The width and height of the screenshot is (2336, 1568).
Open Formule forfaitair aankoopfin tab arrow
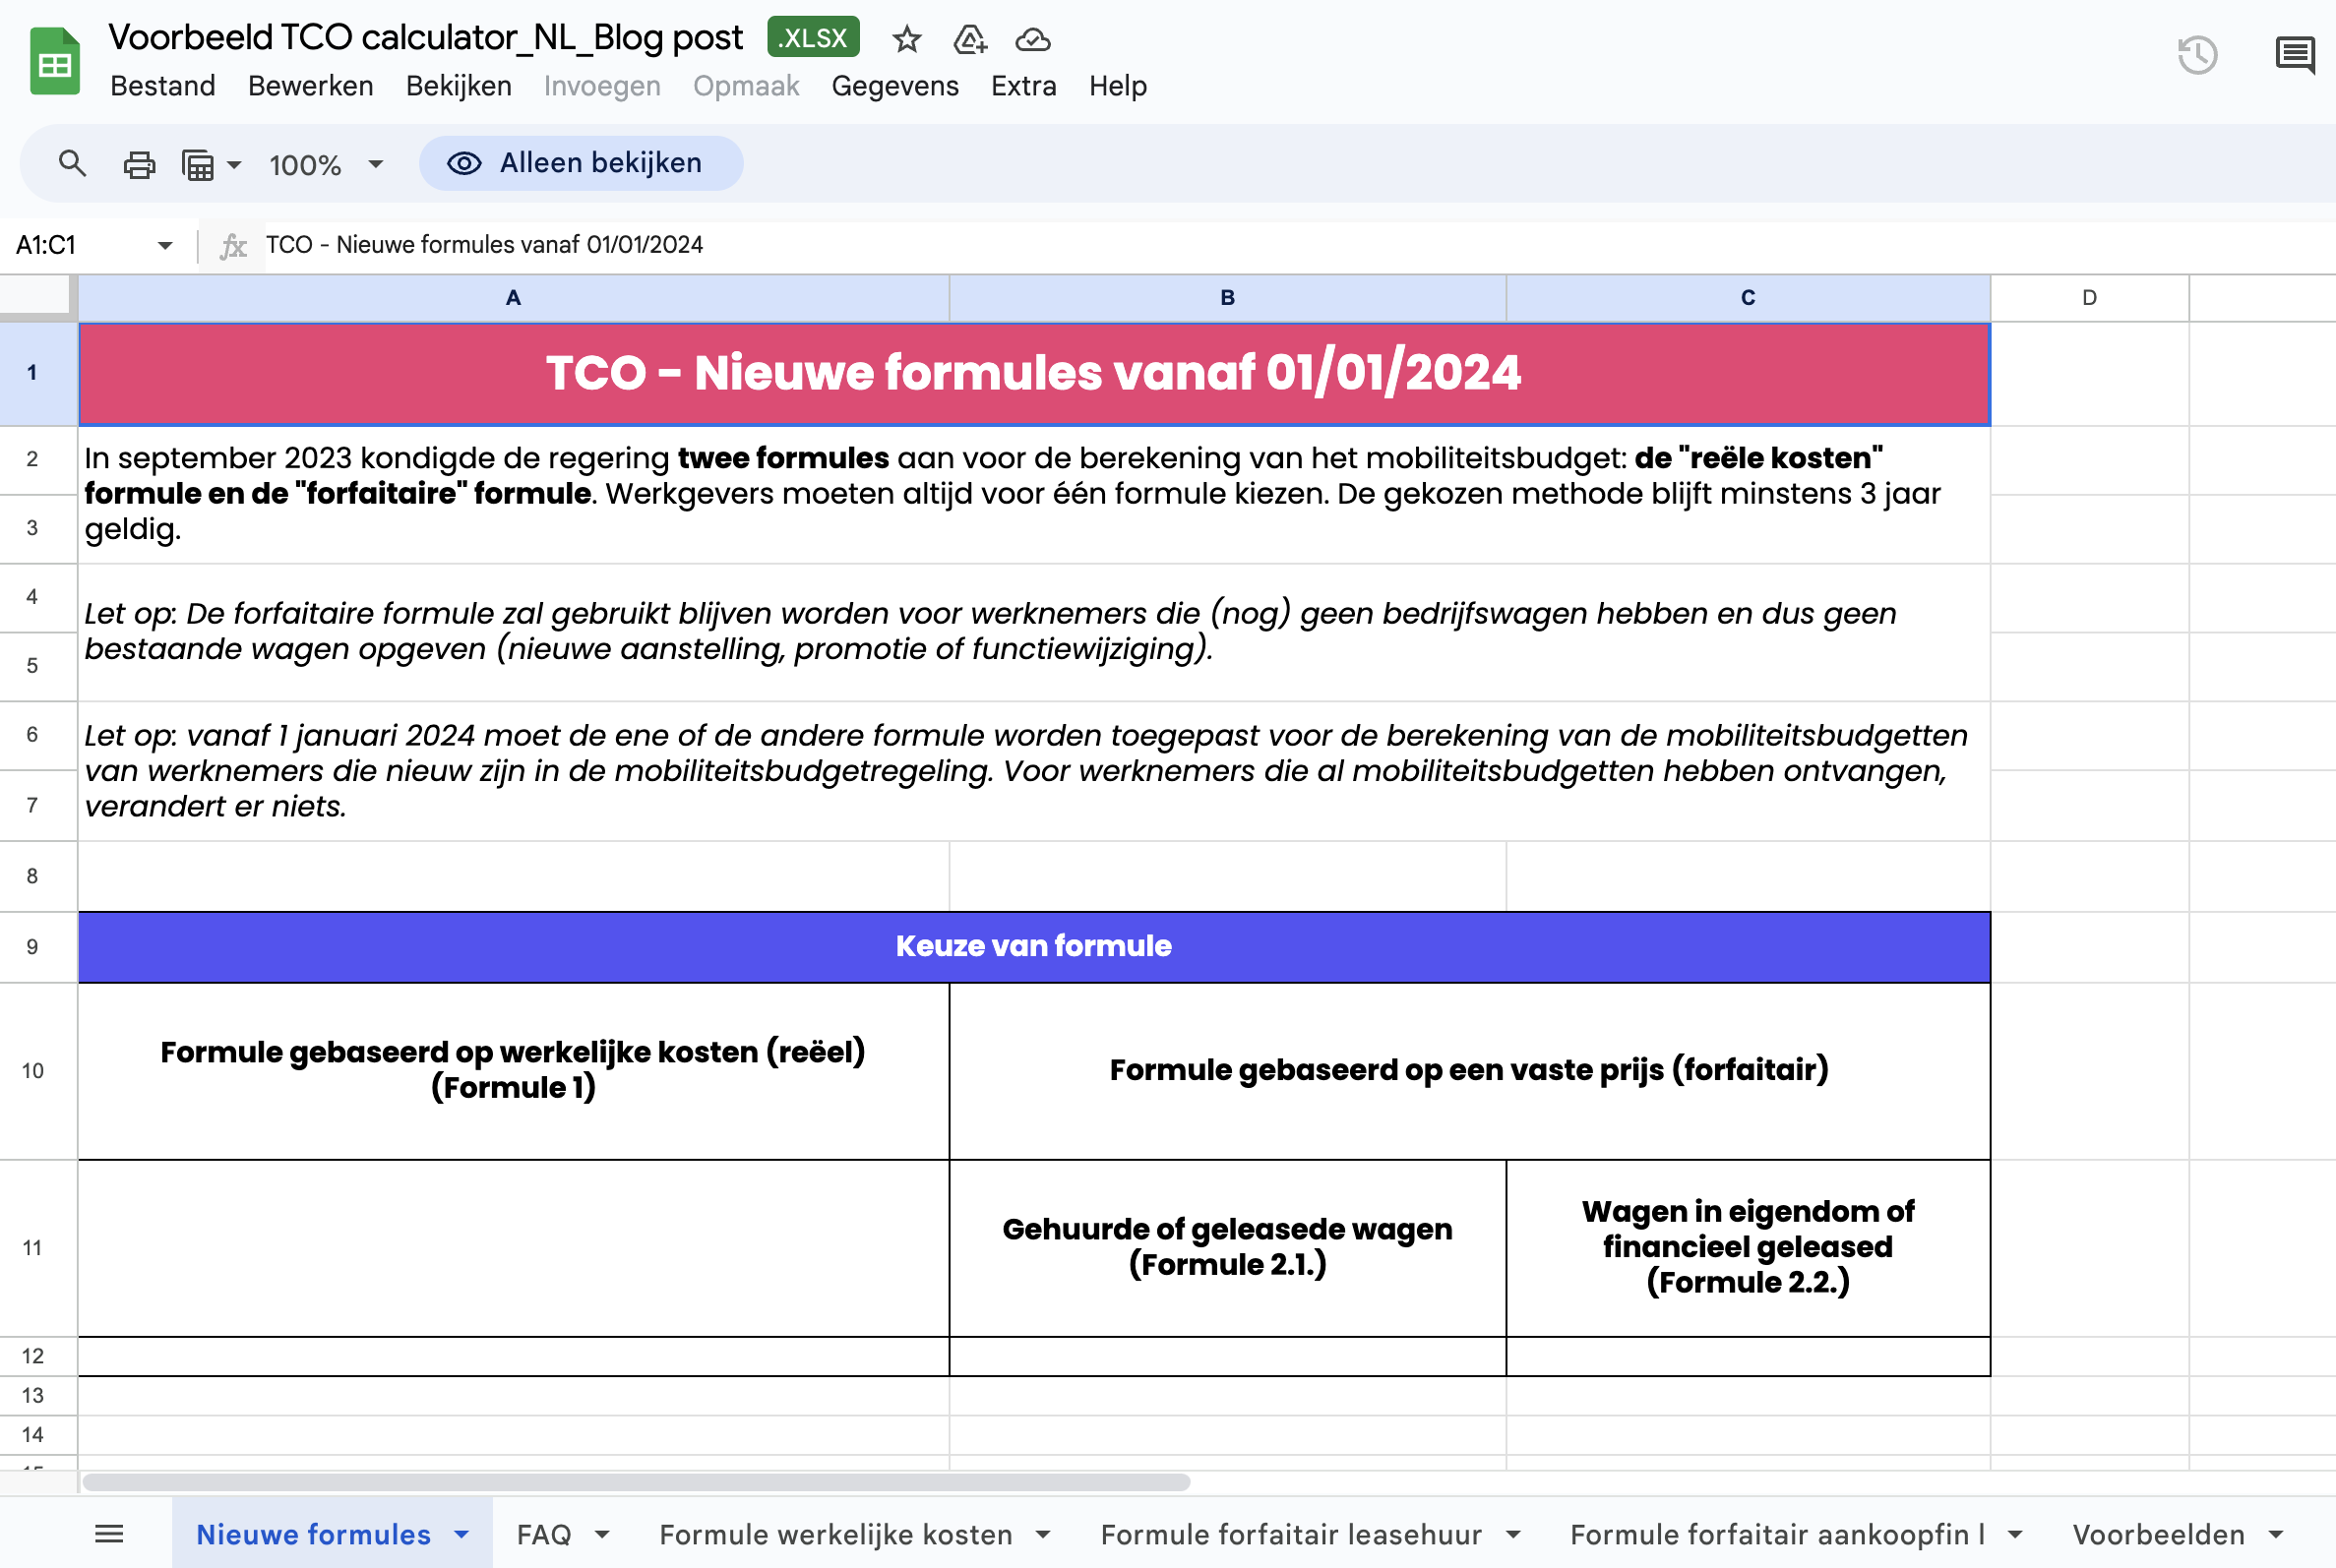(x=2015, y=1534)
